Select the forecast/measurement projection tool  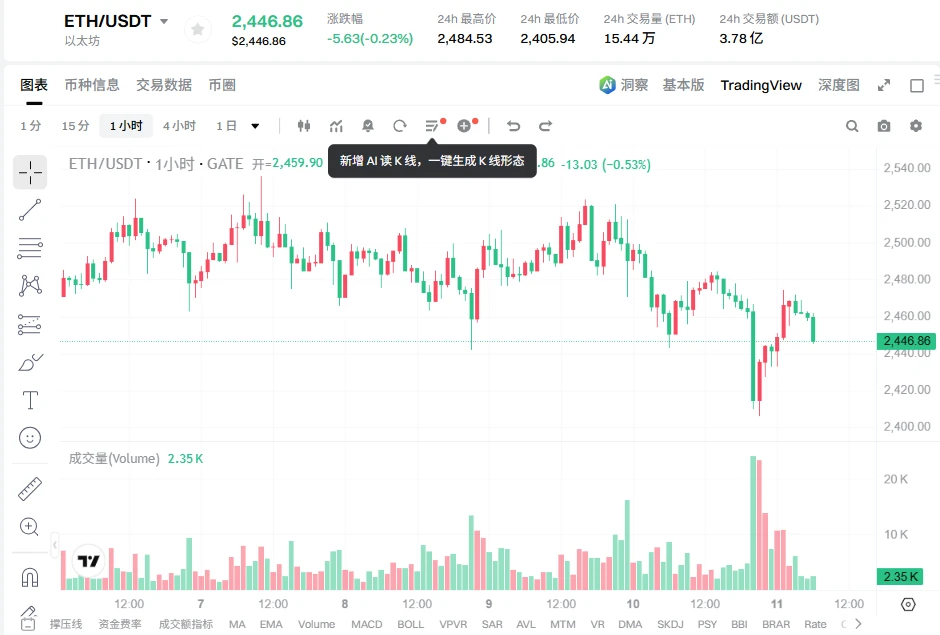(30, 324)
